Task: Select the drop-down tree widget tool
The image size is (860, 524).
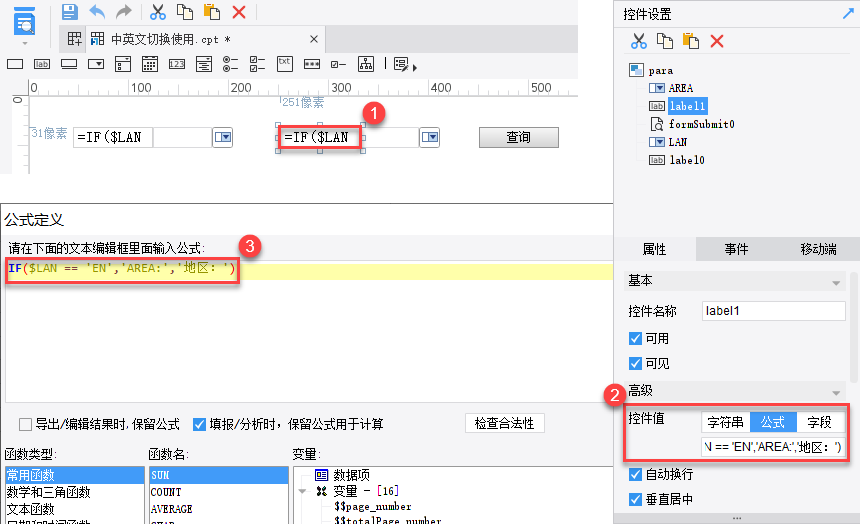Action: [x=203, y=64]
